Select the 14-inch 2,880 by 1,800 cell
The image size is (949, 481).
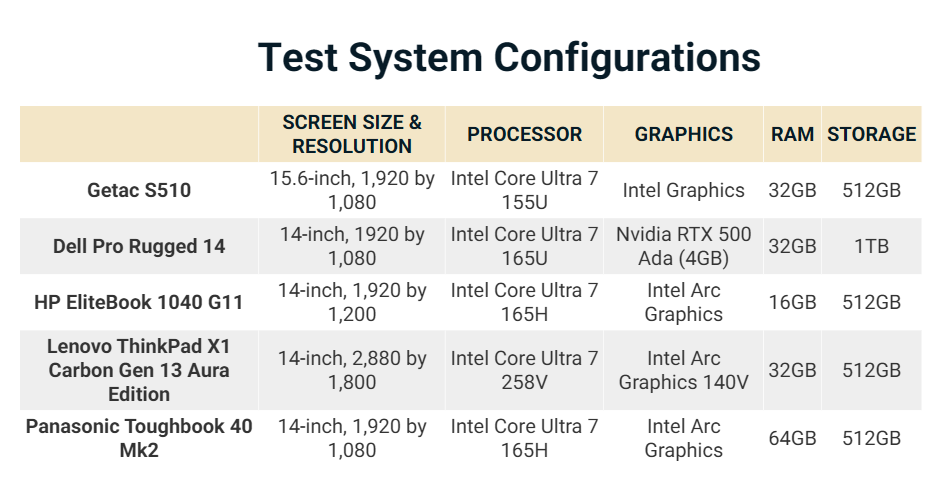[352, 370]
